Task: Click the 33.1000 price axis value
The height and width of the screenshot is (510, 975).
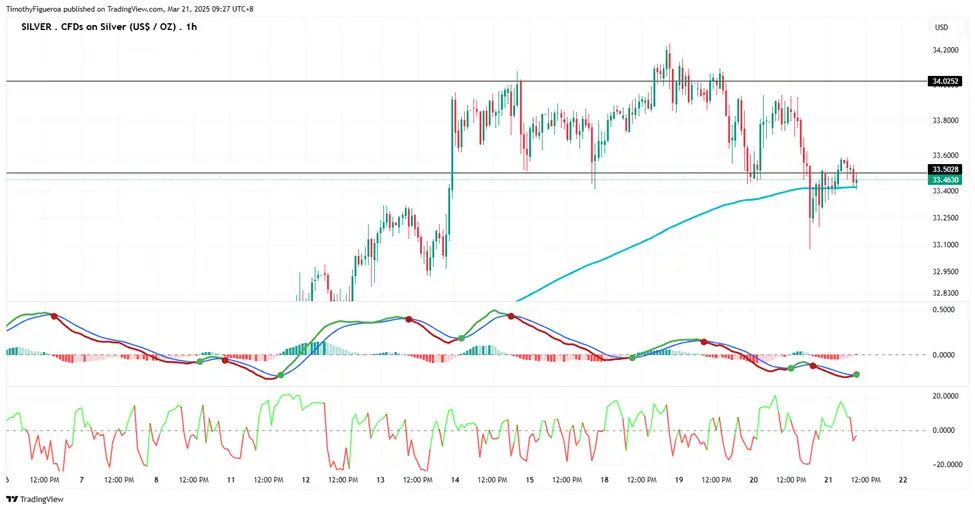Action: tap(945, 244)
